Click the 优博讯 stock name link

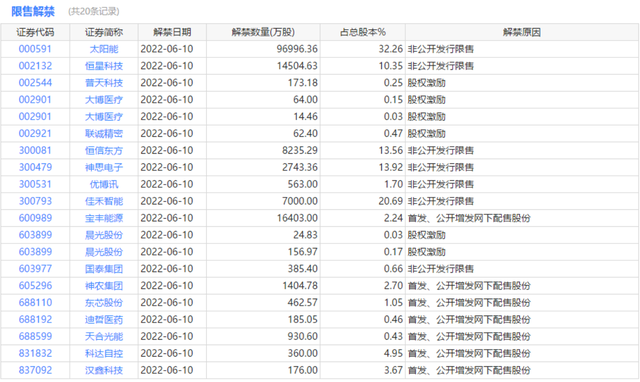[104, 184]
